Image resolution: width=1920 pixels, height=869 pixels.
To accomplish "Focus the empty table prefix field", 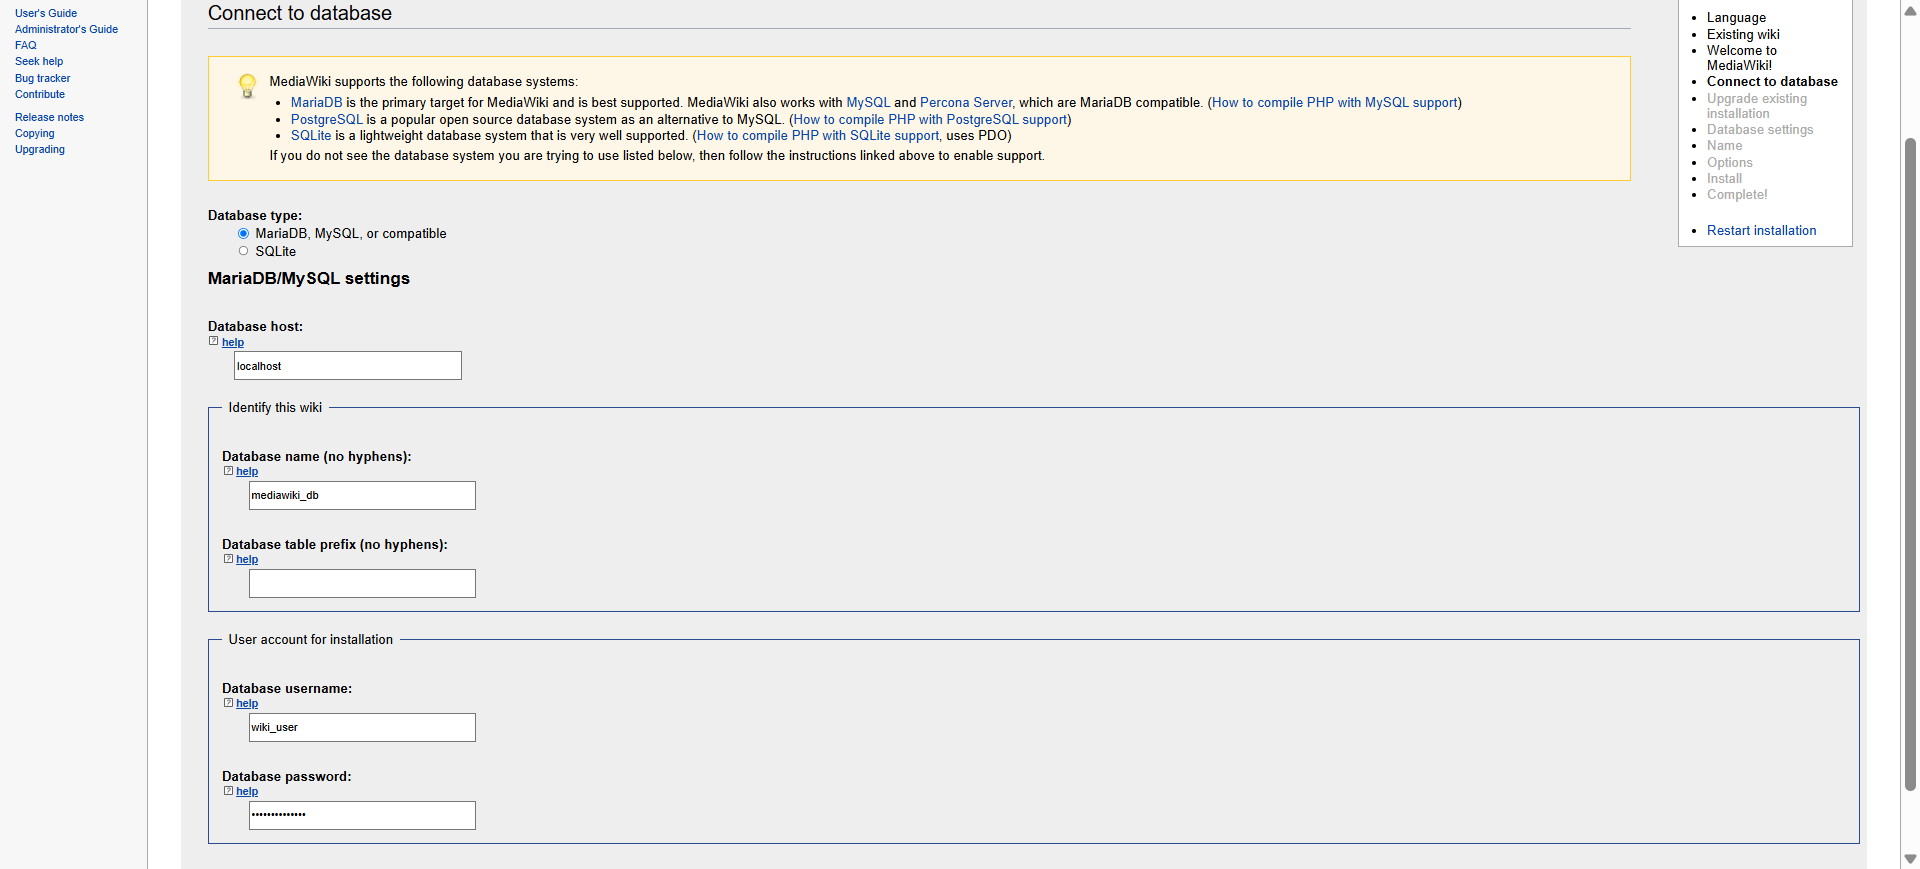I will pyautogui.click(x=362, y=583).
